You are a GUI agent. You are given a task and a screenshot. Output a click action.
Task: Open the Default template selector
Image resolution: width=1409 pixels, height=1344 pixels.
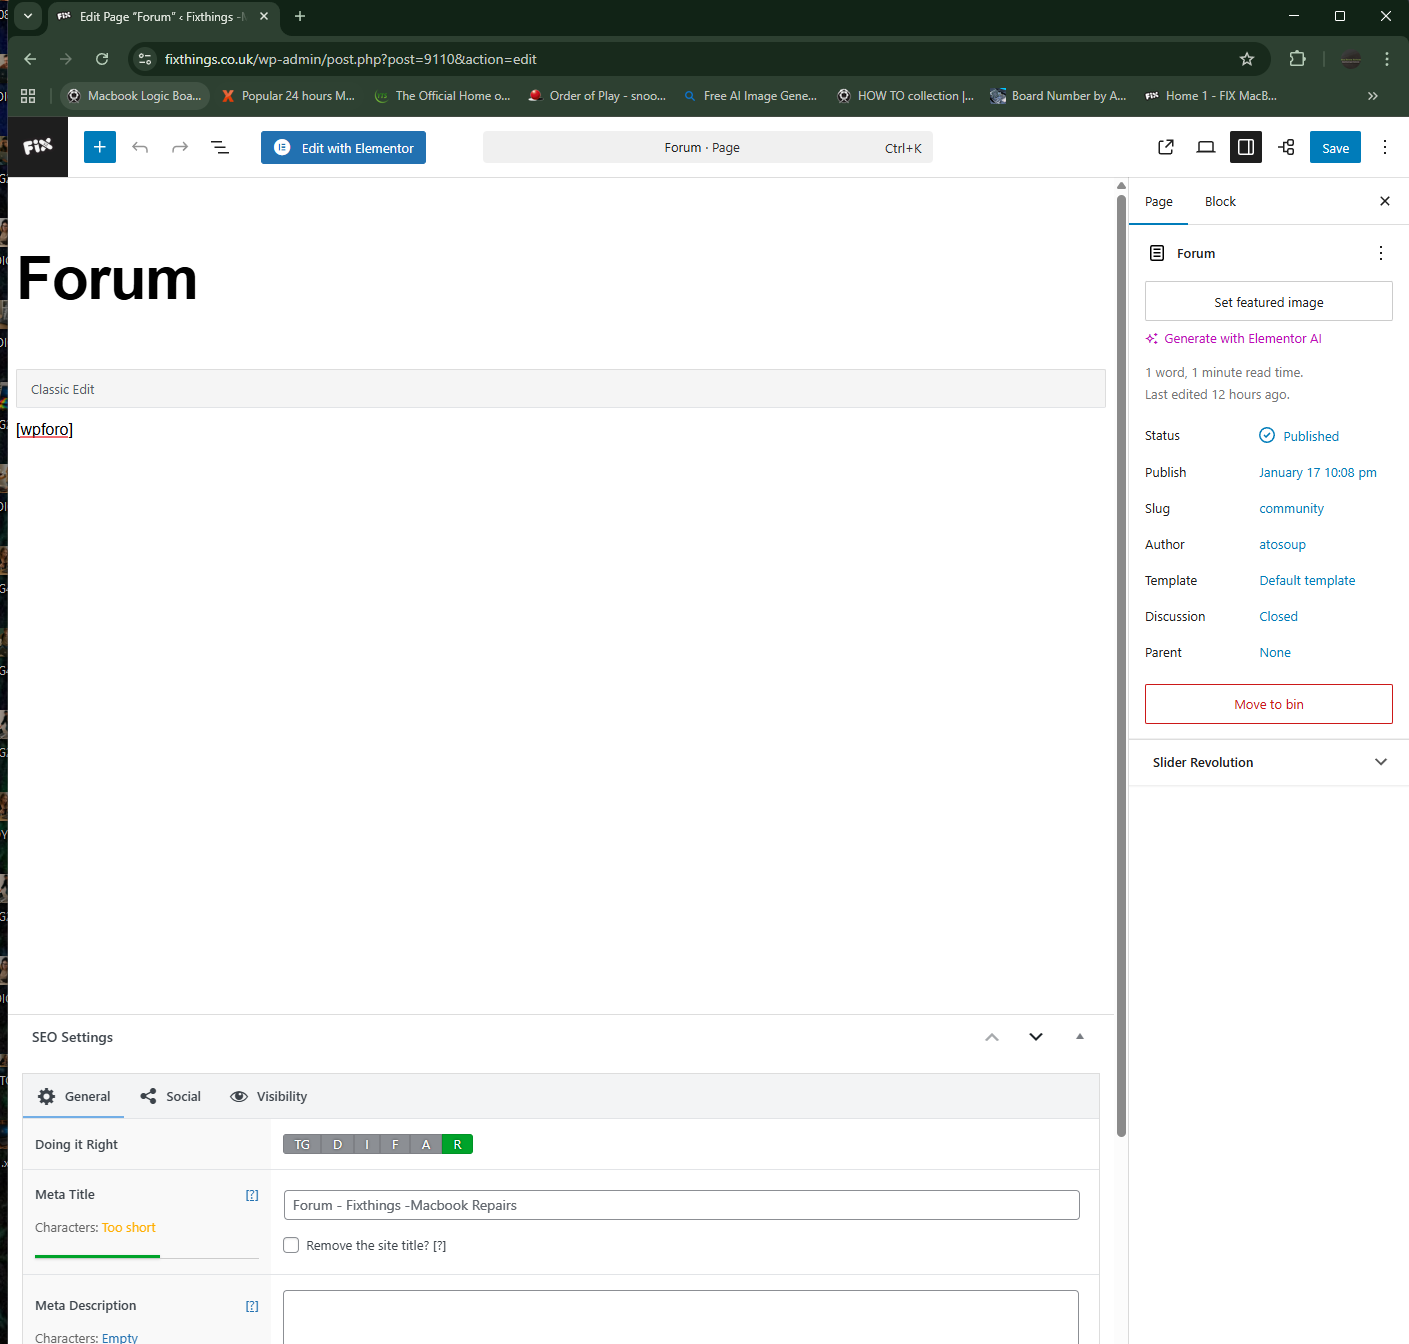(x=1307, y=580)
